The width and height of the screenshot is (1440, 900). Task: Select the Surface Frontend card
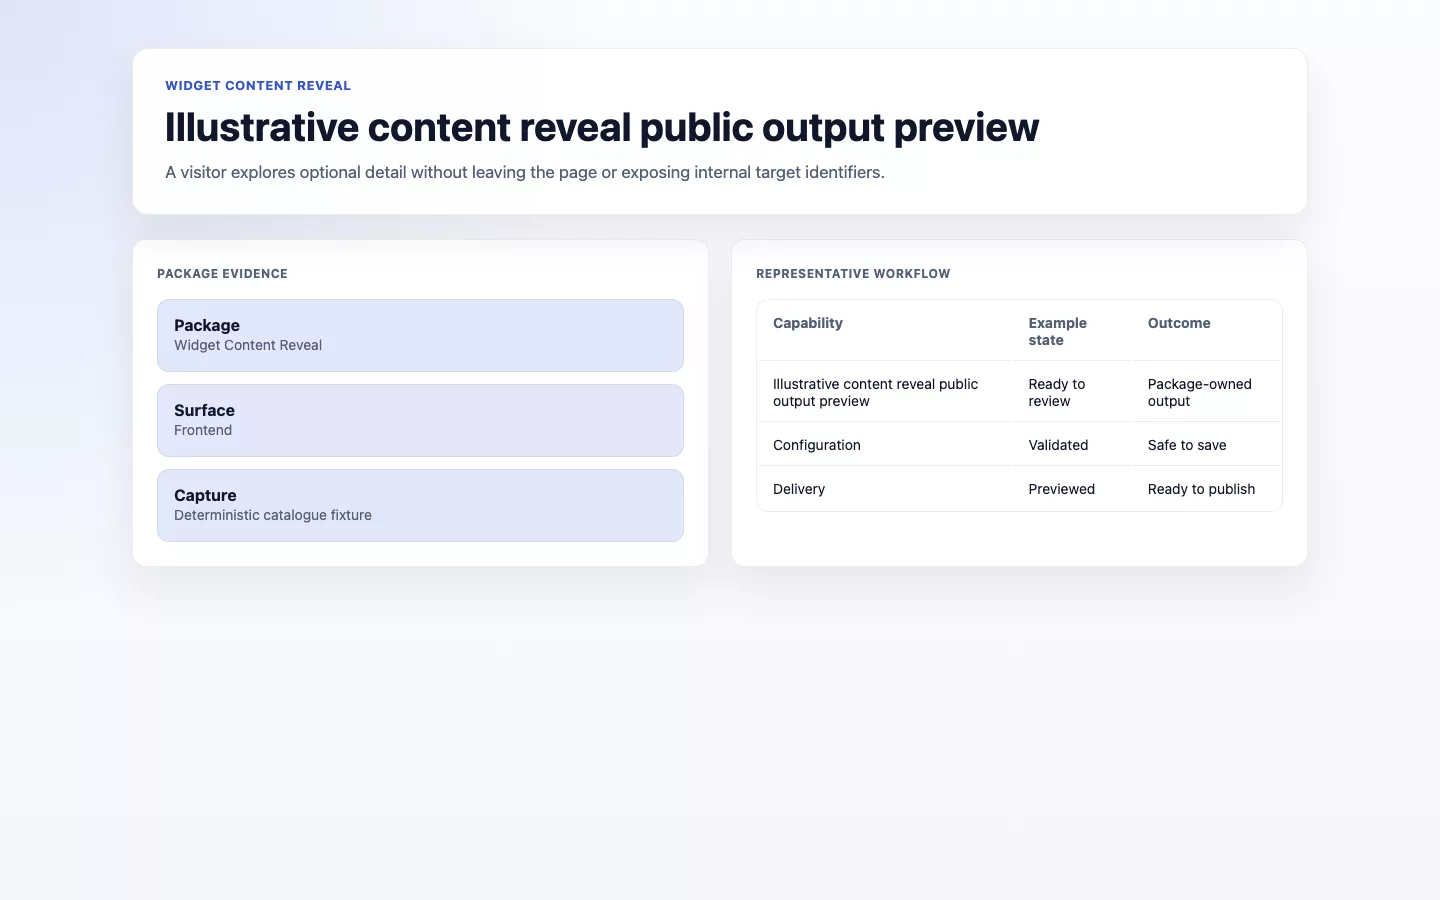click(x=420, y=420)
